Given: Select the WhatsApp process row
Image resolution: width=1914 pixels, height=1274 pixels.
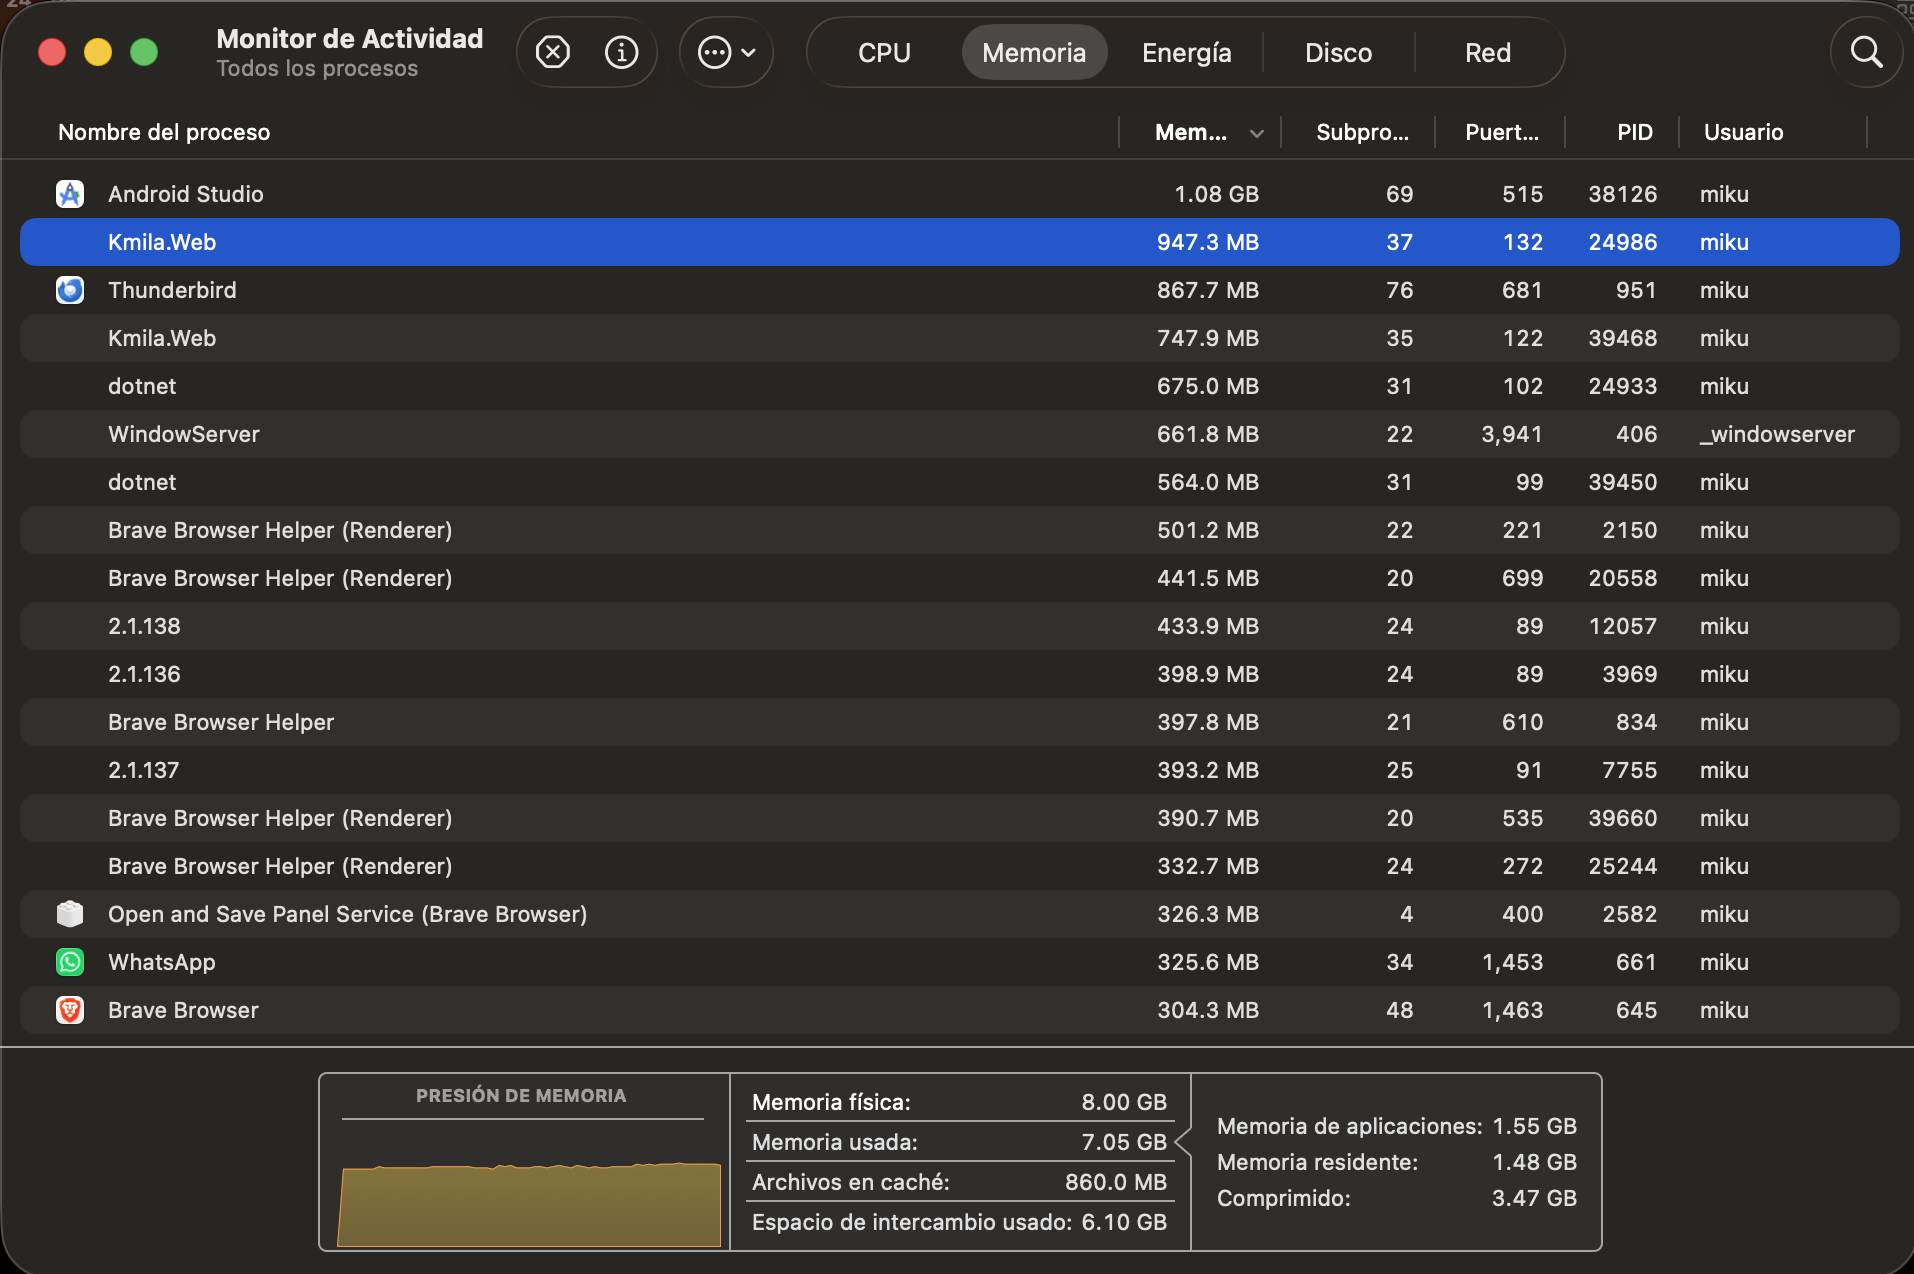Looking at the screenshot, I should click(x=960, y=962).
